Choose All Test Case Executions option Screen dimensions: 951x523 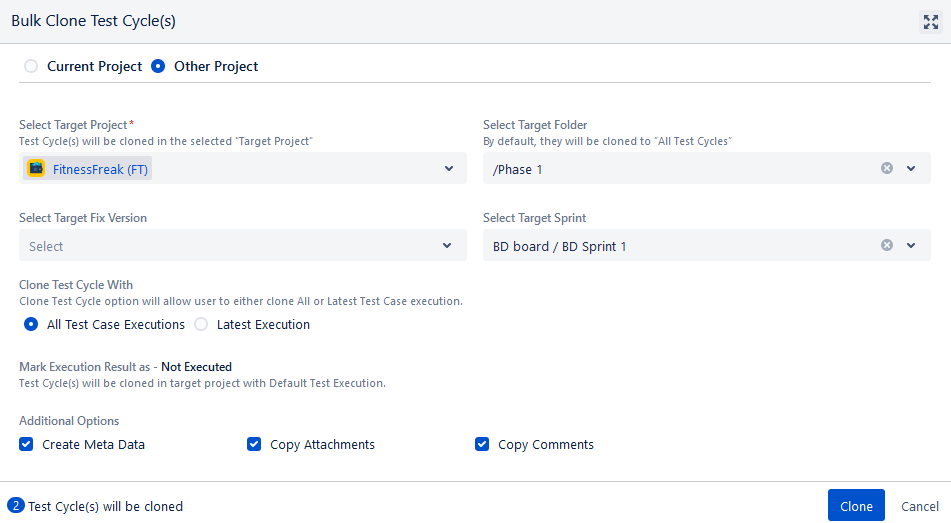[31, 325]
